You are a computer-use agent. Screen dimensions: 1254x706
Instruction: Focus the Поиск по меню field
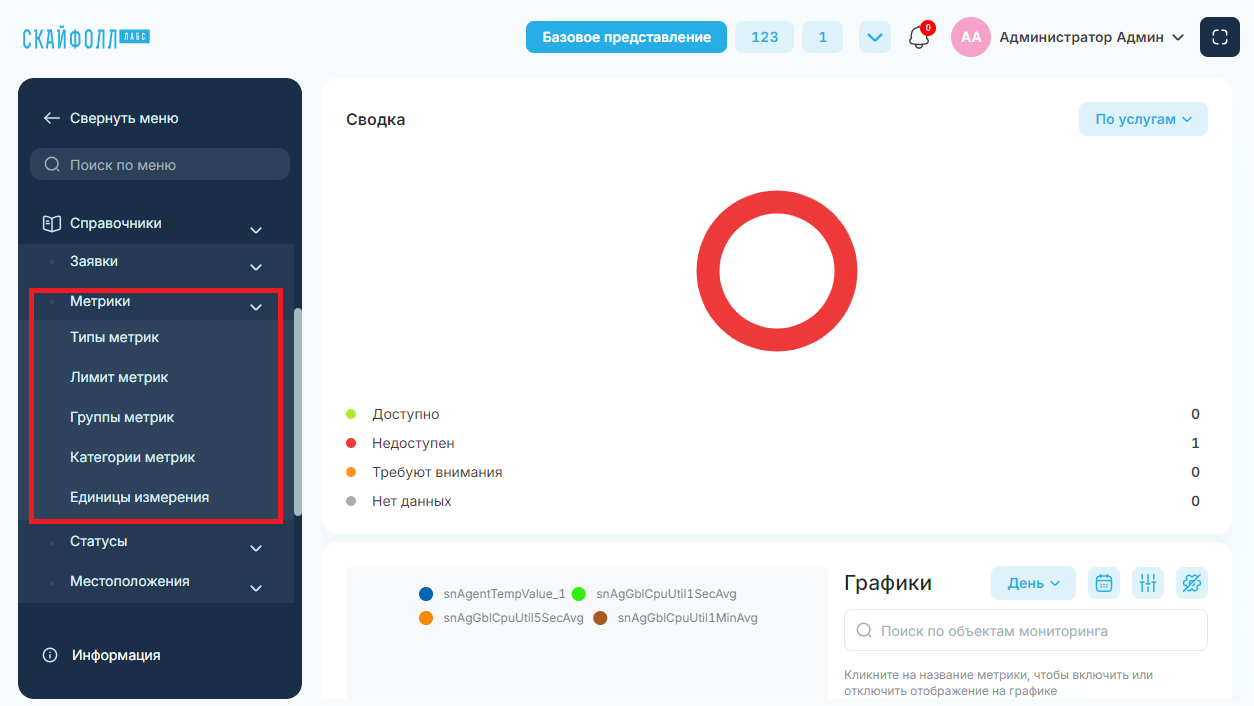click(x=160, y=165)
